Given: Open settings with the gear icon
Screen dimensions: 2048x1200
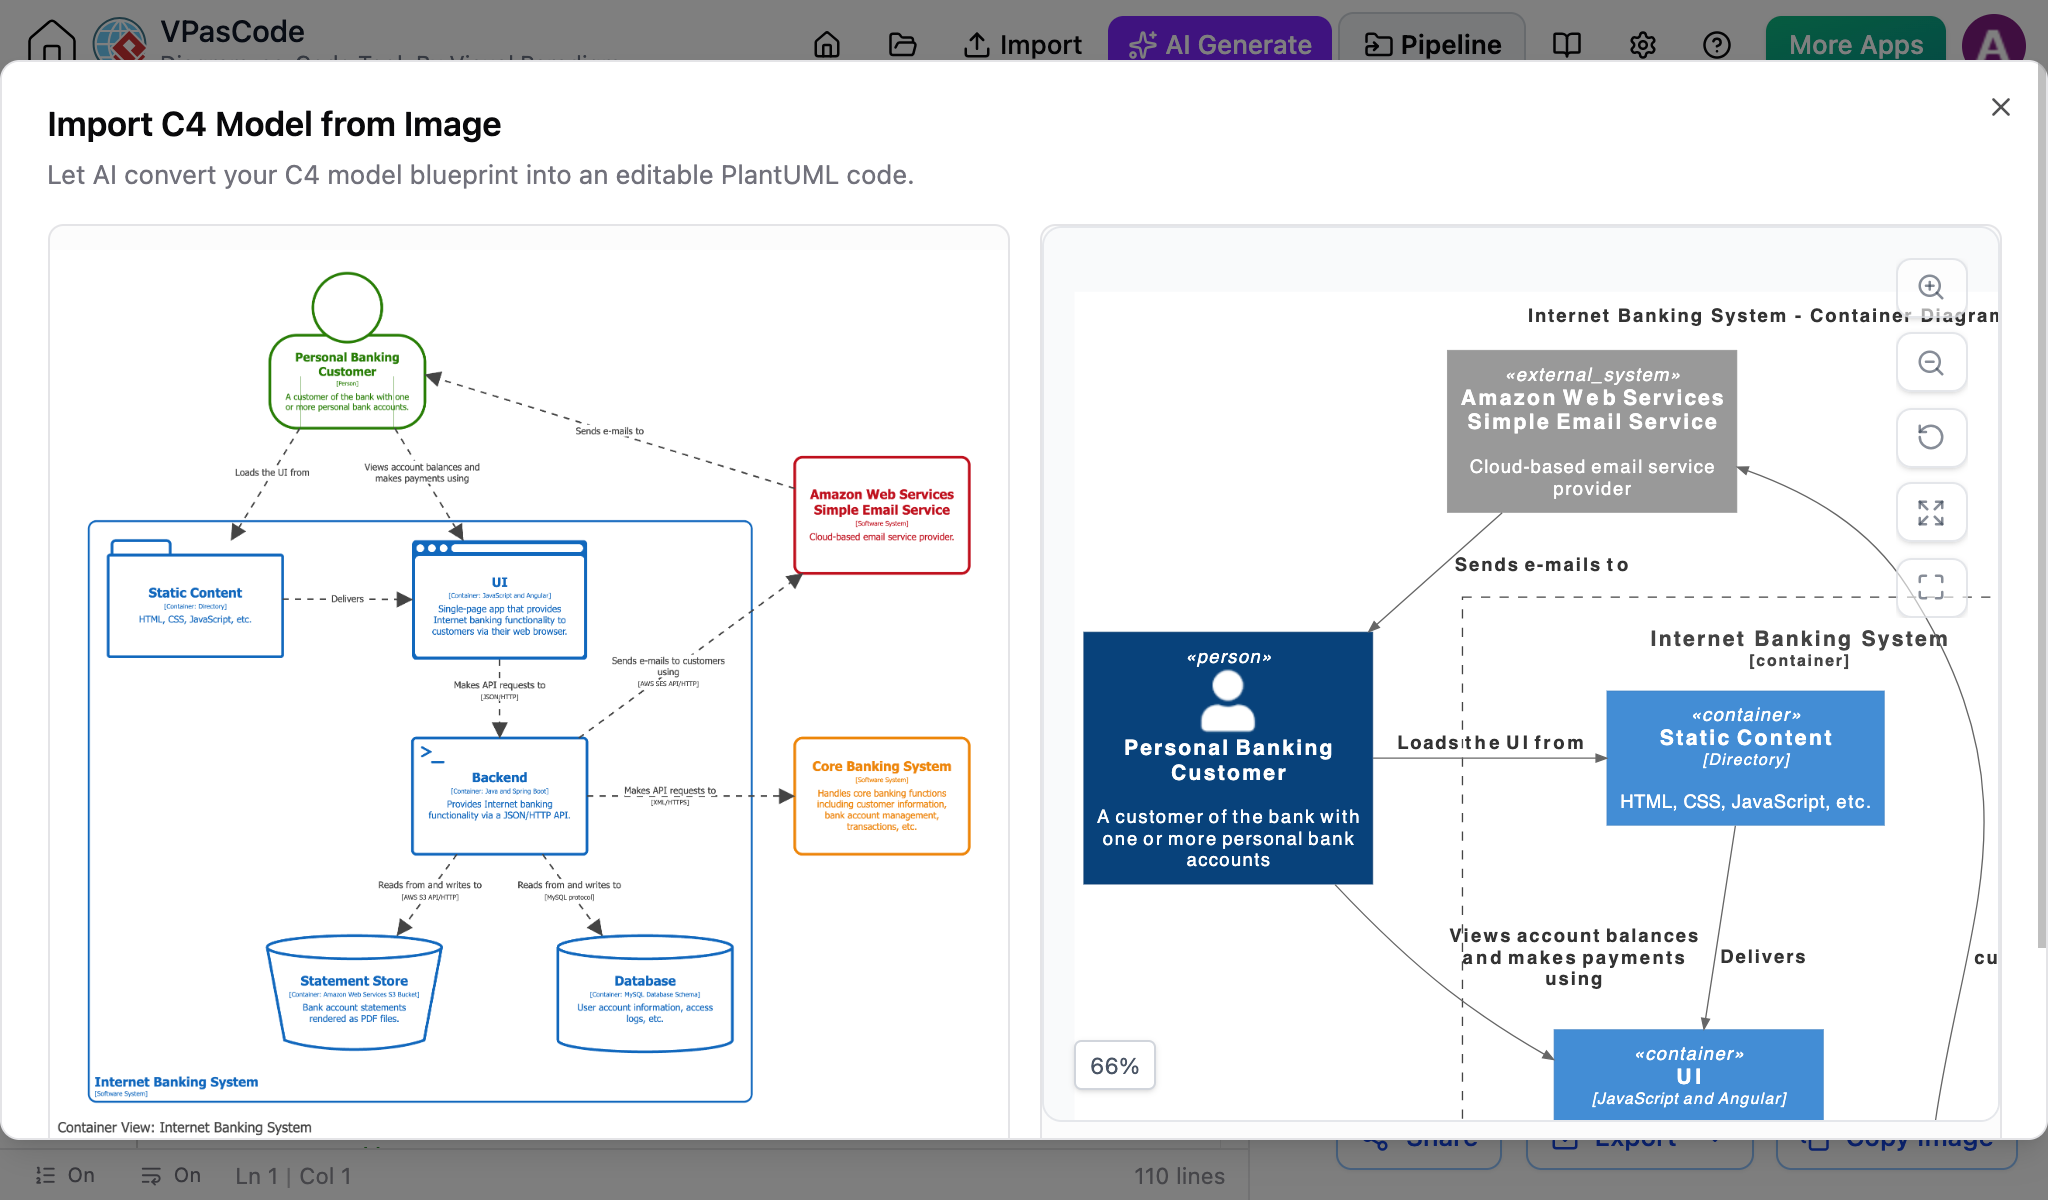Looking at the screenshot, I should (x=1643, y=45).
